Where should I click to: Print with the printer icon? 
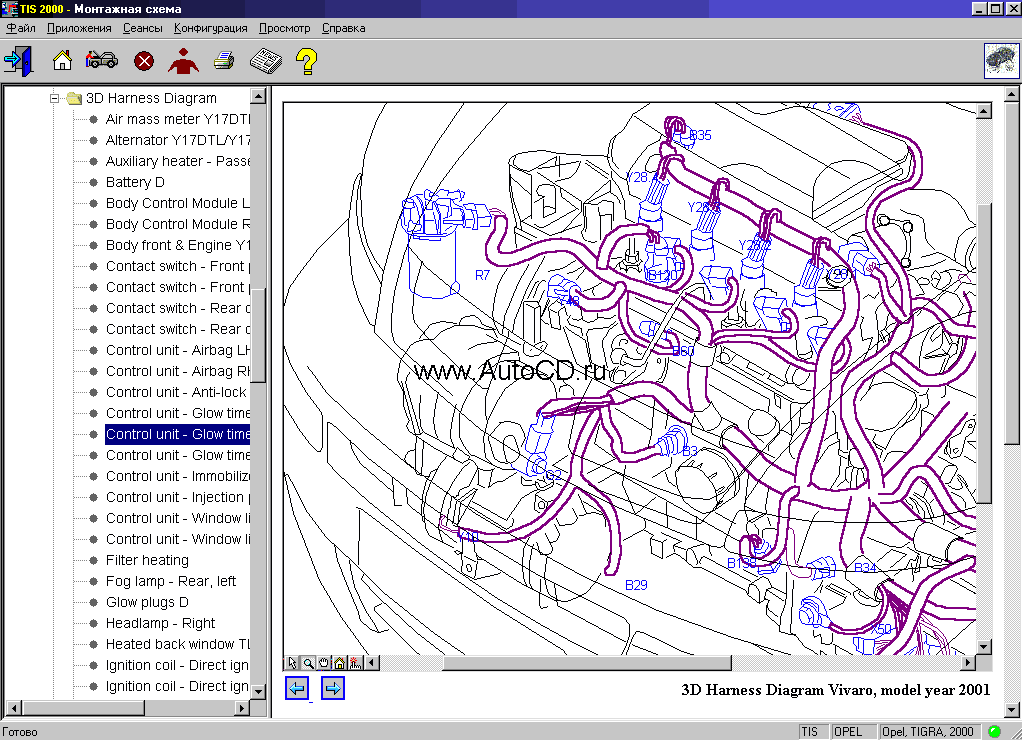[224, 61]
